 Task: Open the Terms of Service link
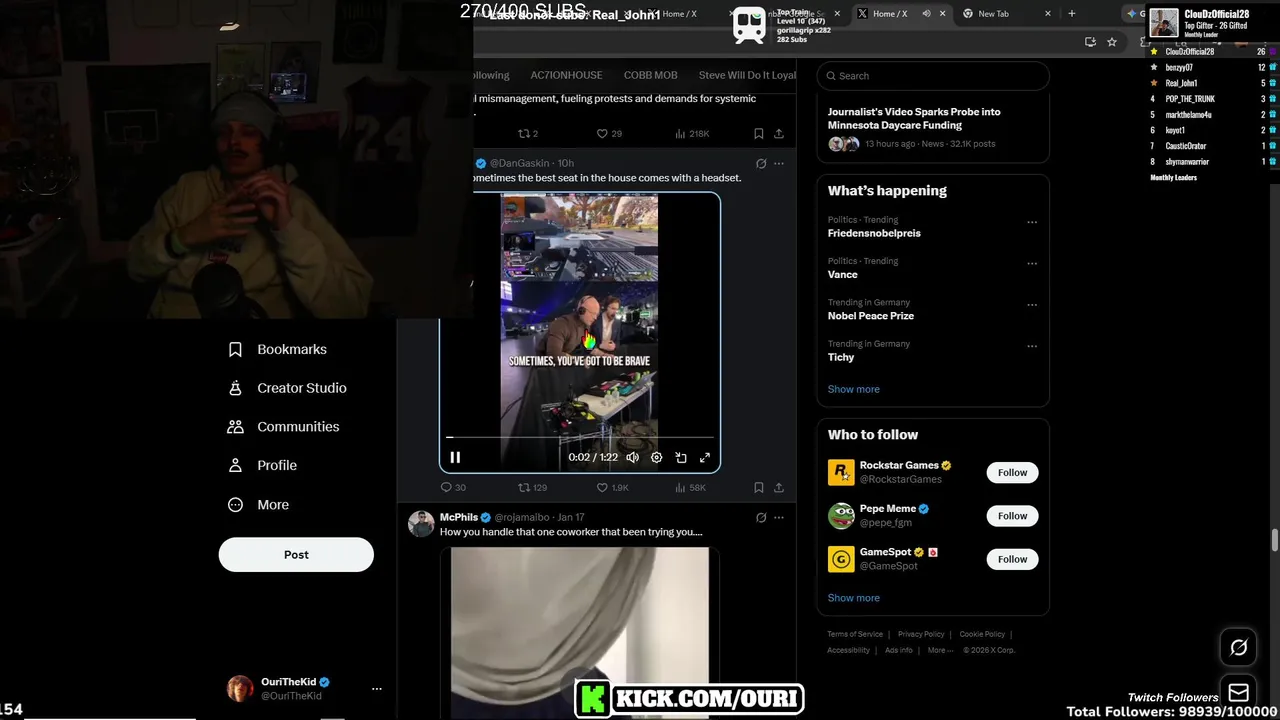click(x=855, y=634)
